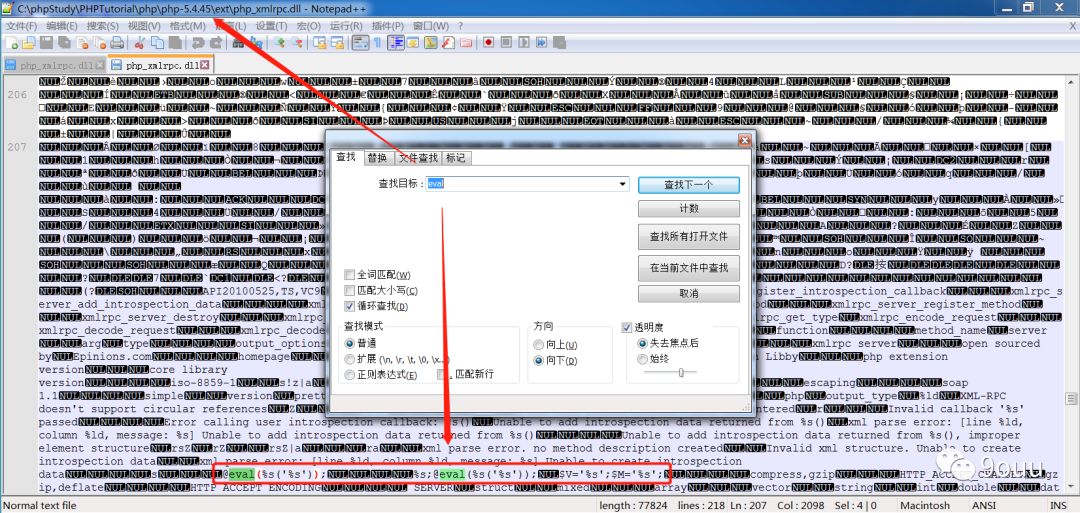Cut selection with scissors icon

click(x=139, y=43)
